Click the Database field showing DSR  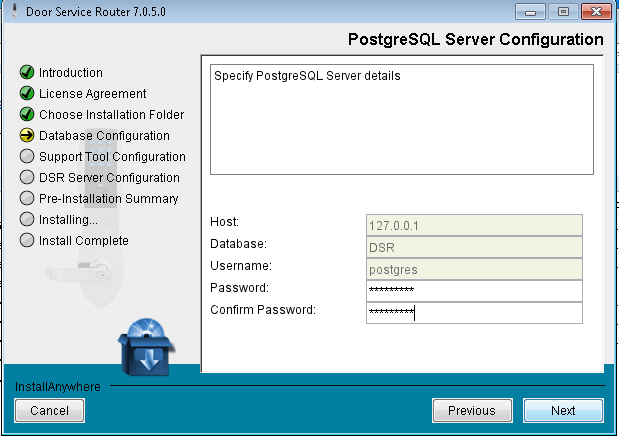(x=474, y=247)
